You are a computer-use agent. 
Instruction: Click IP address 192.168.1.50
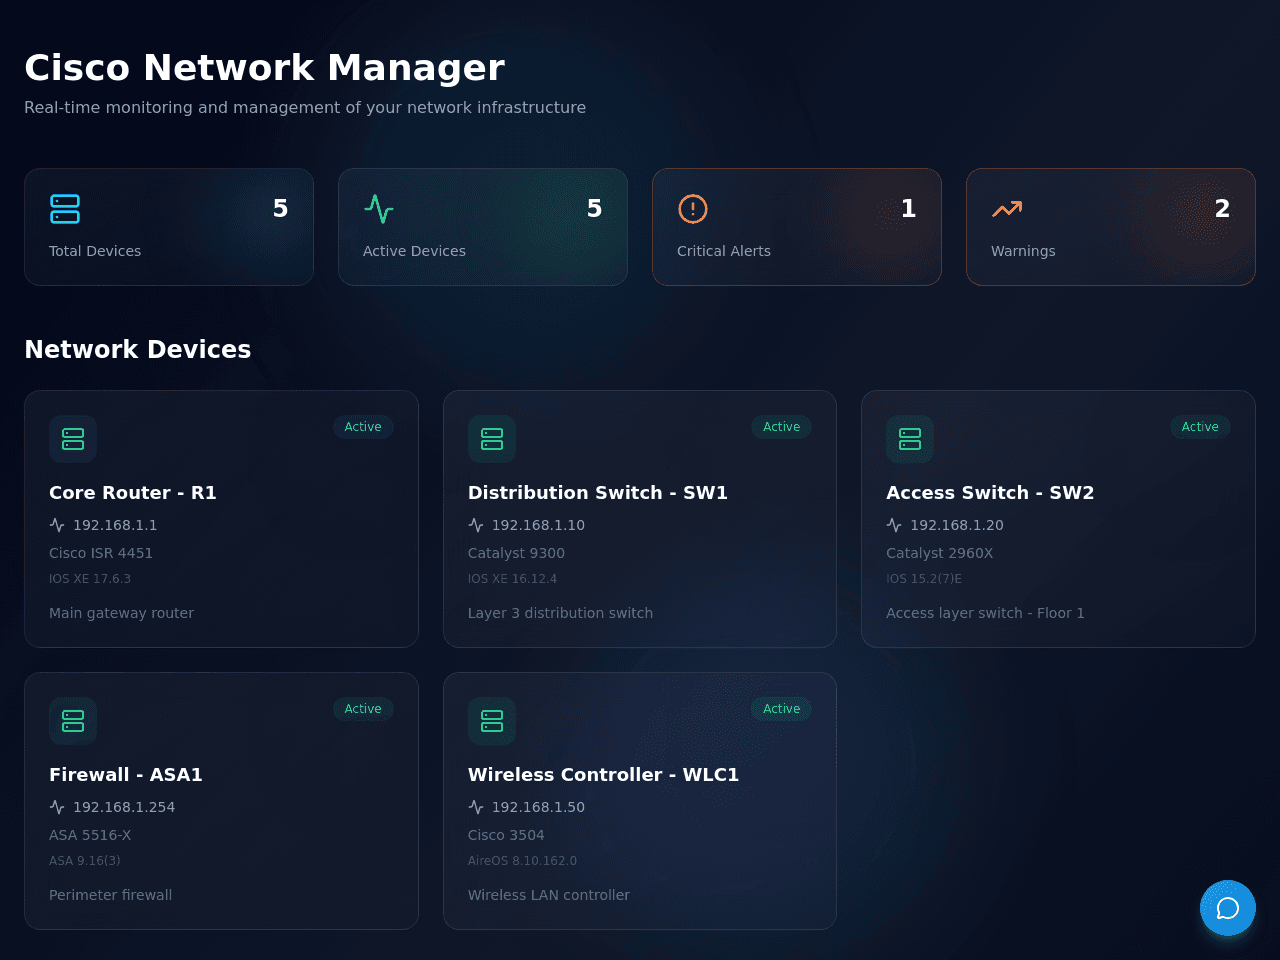(x=538, y=807)
